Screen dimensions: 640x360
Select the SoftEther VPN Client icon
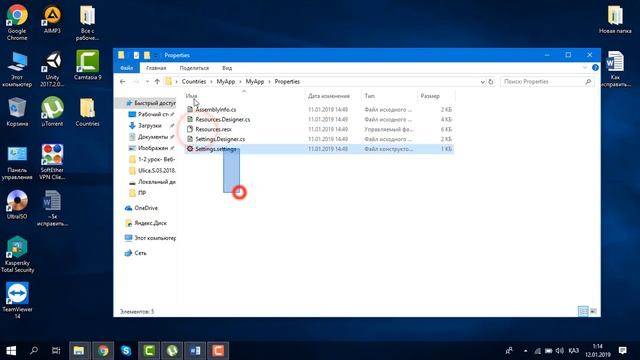point(52,162)
